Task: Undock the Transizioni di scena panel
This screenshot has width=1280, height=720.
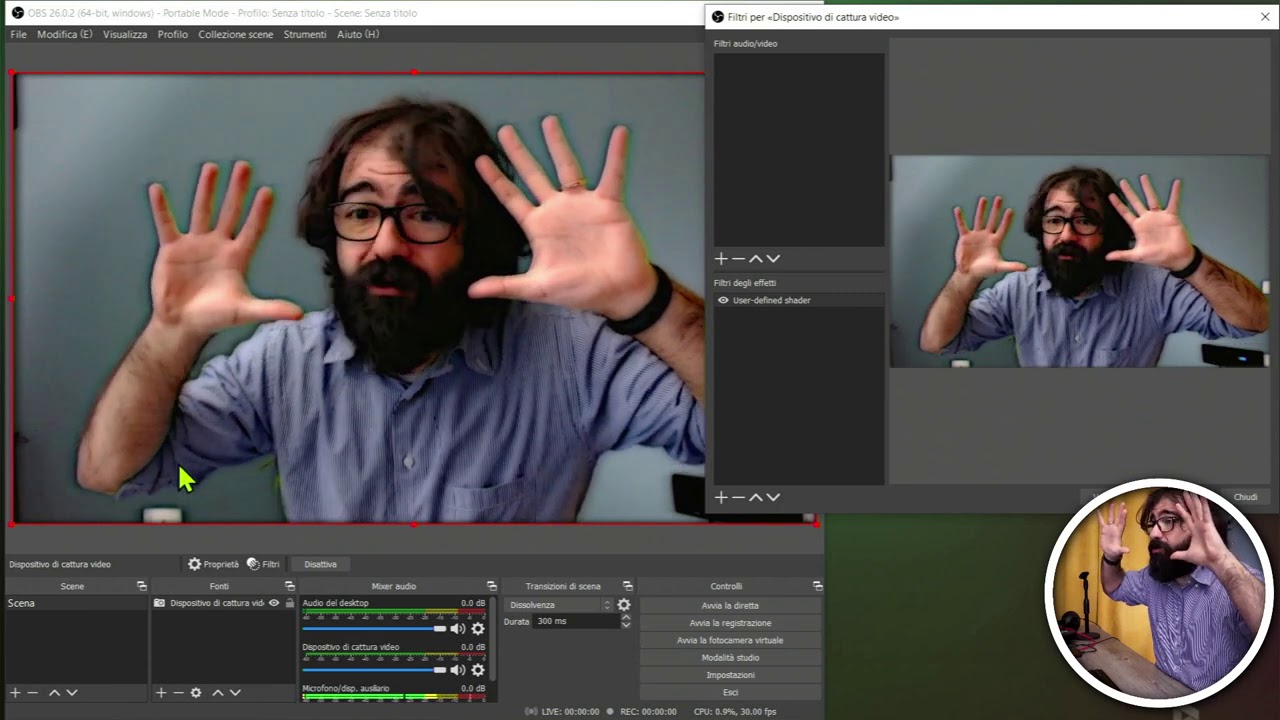Action: [x=627, y=586]
